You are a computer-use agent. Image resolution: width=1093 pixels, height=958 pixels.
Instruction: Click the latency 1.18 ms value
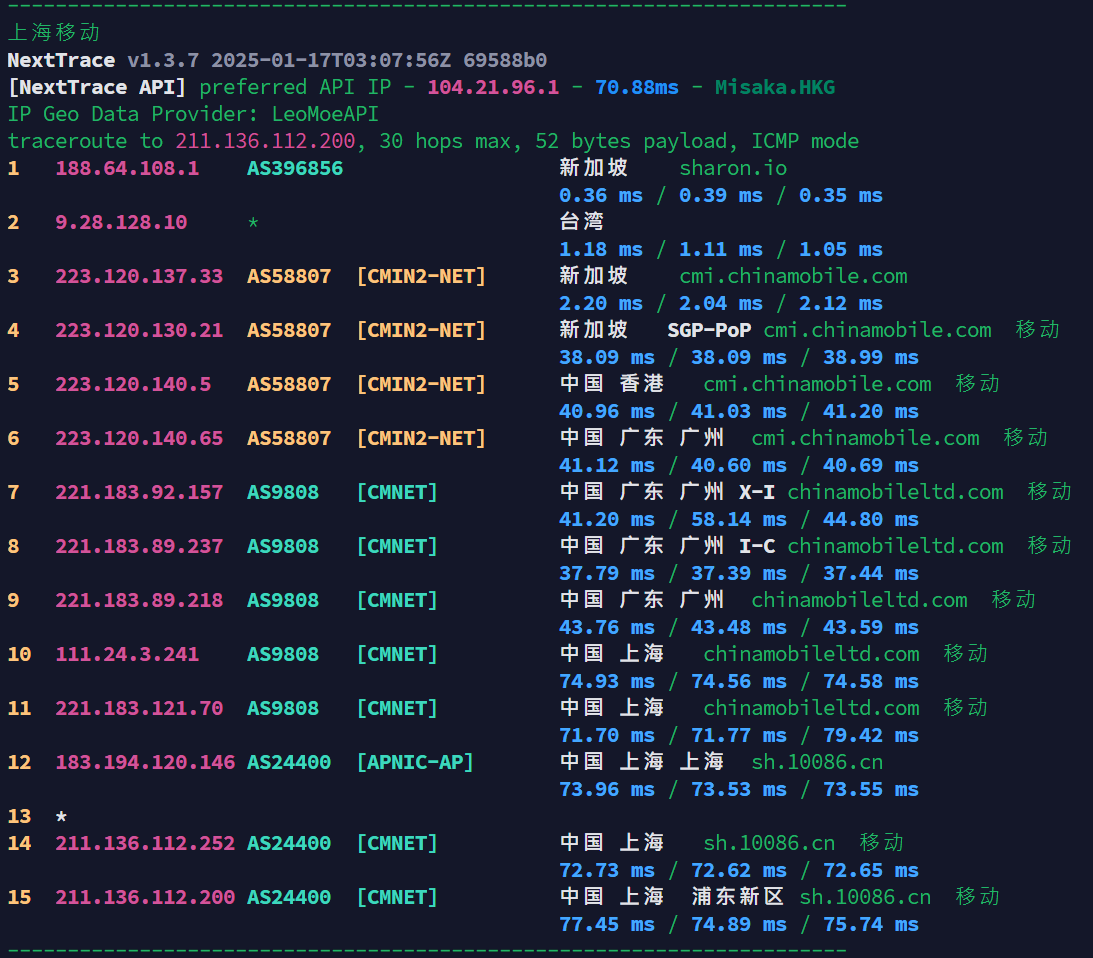601,250
